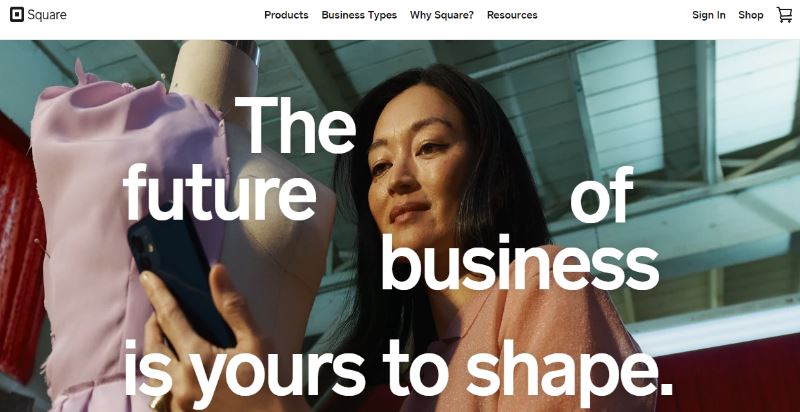Click the word "future" in the headline
The height and width of the screenshot is (412, 800).
(x=218, y=195)
